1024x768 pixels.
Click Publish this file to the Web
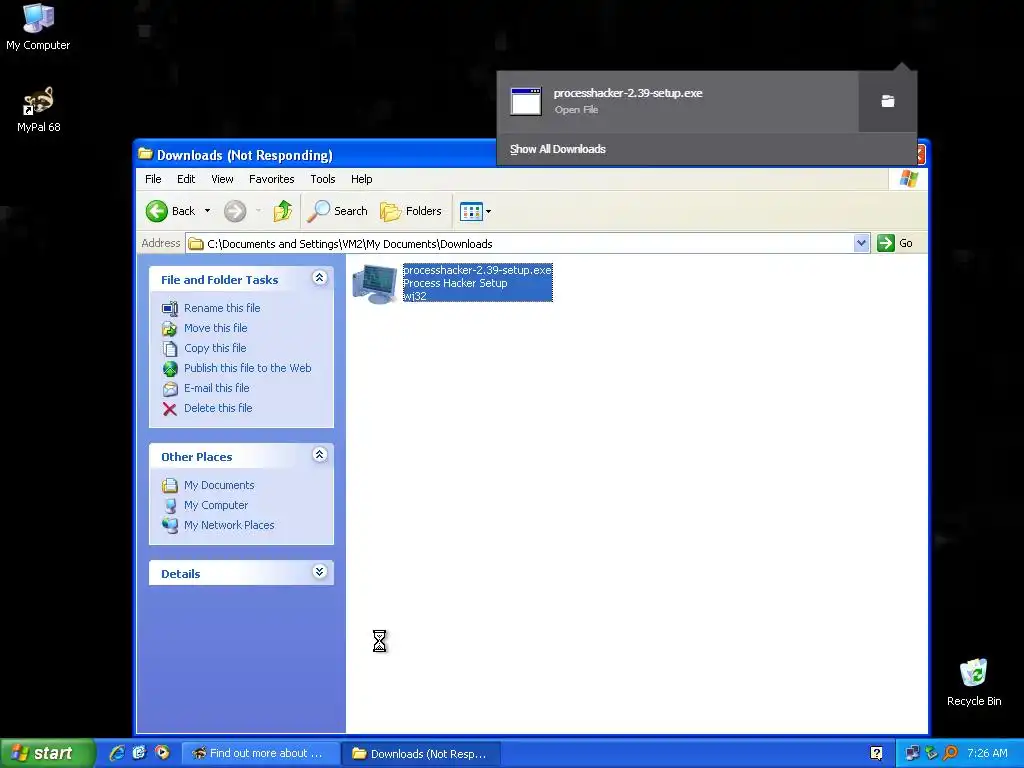(248, 368)
